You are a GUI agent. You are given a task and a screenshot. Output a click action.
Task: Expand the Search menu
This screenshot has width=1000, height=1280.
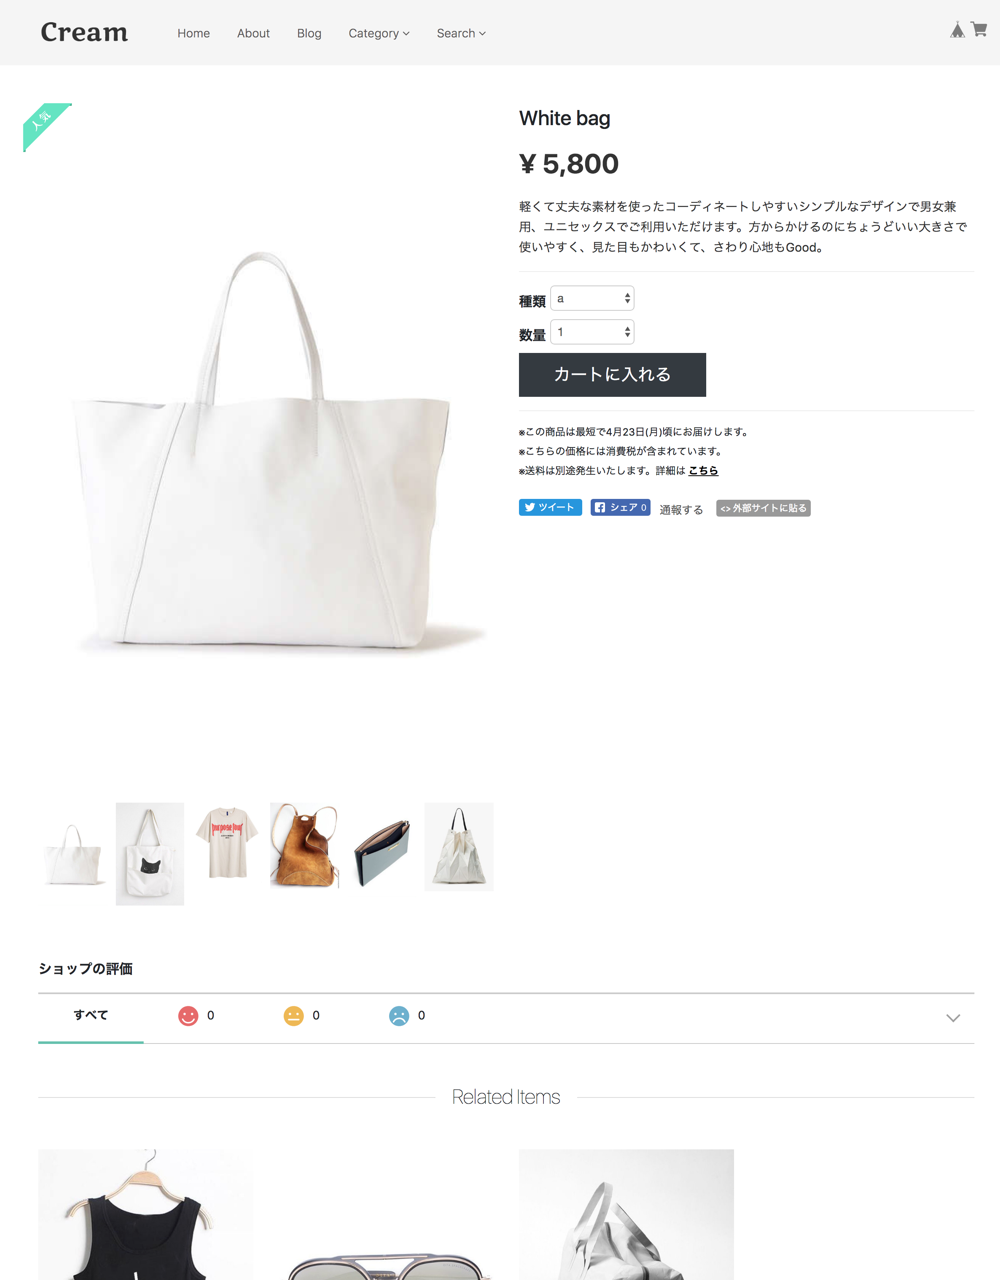pyautogui.click(x=461, y=33)
